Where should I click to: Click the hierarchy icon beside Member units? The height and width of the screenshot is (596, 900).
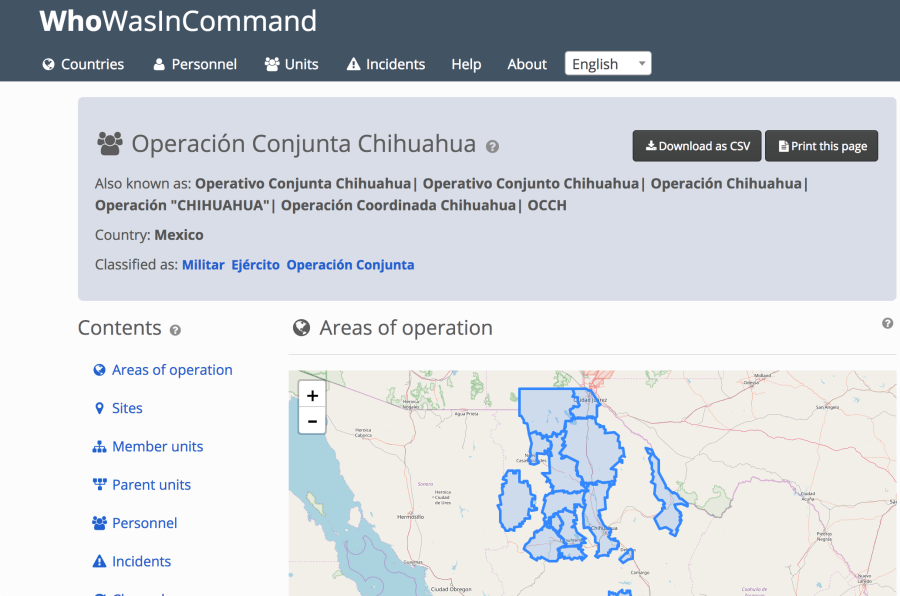coord(99,447)
